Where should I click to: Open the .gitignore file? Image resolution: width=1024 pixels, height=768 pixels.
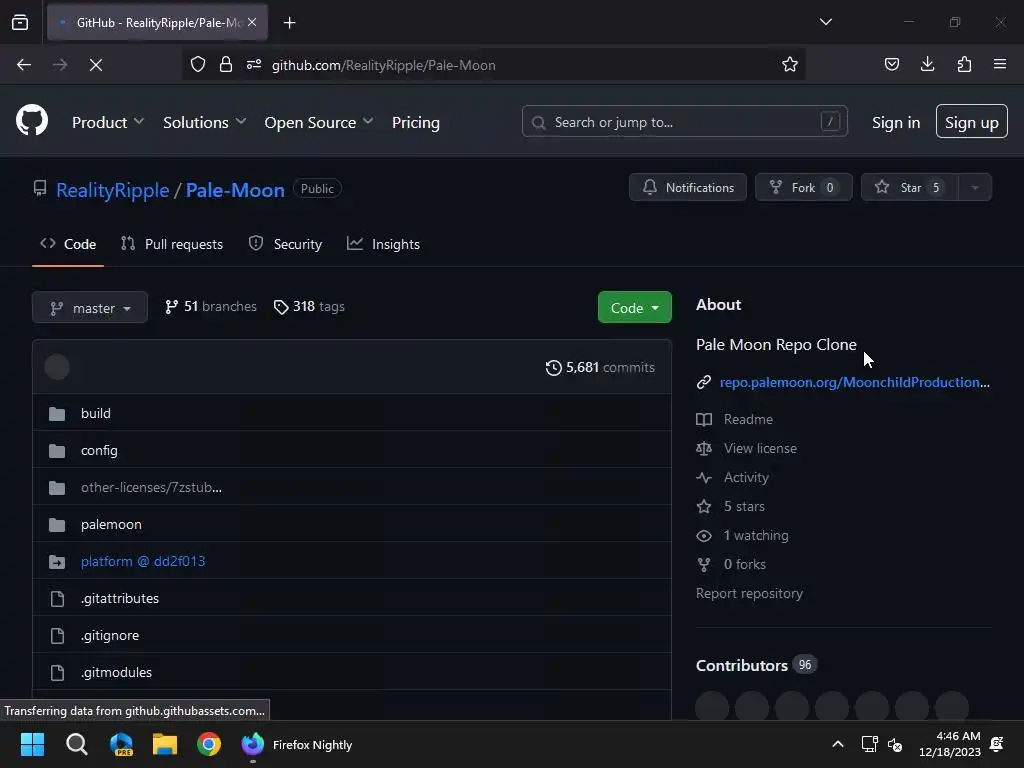pos(110,635)
